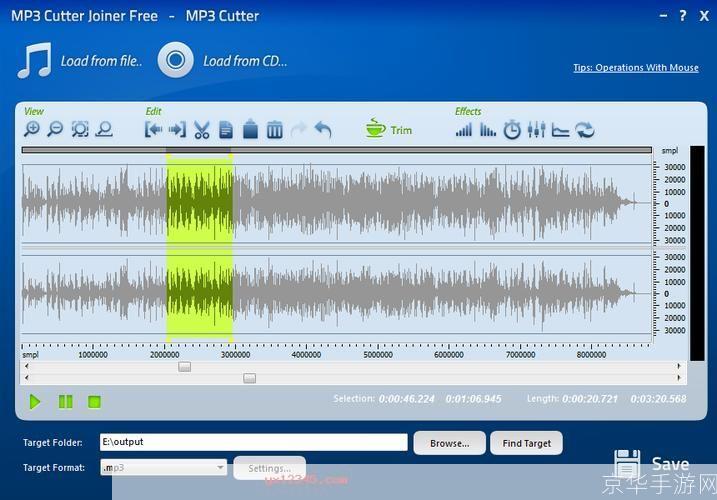Zoom out the waveform view
The image size is (717, 500).
(x=55, y=130)
